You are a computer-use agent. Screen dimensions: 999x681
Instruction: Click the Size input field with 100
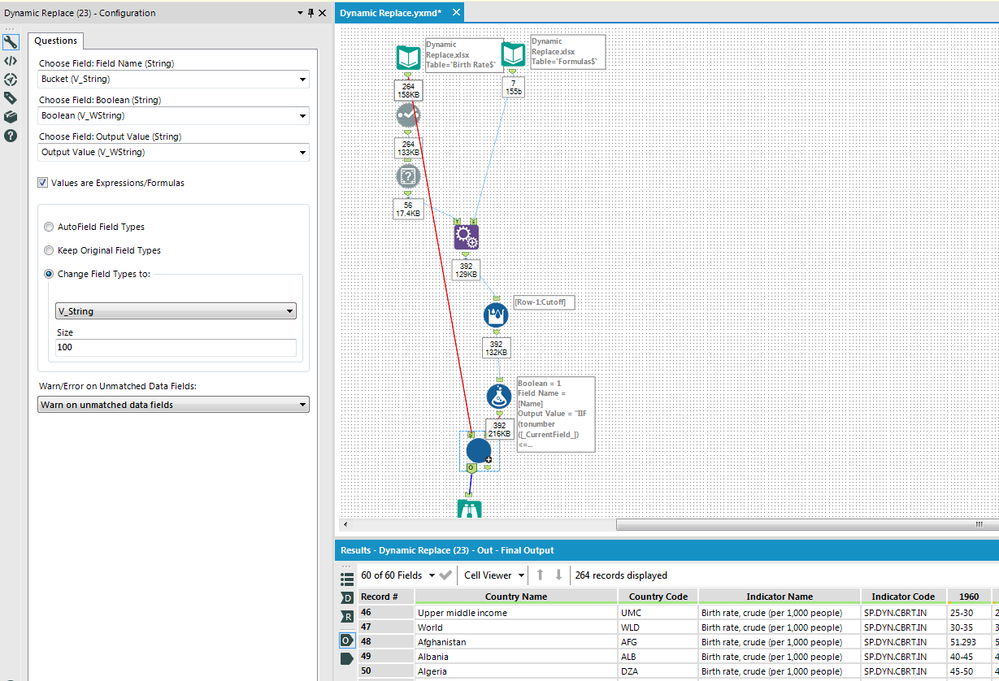point(176,347)
